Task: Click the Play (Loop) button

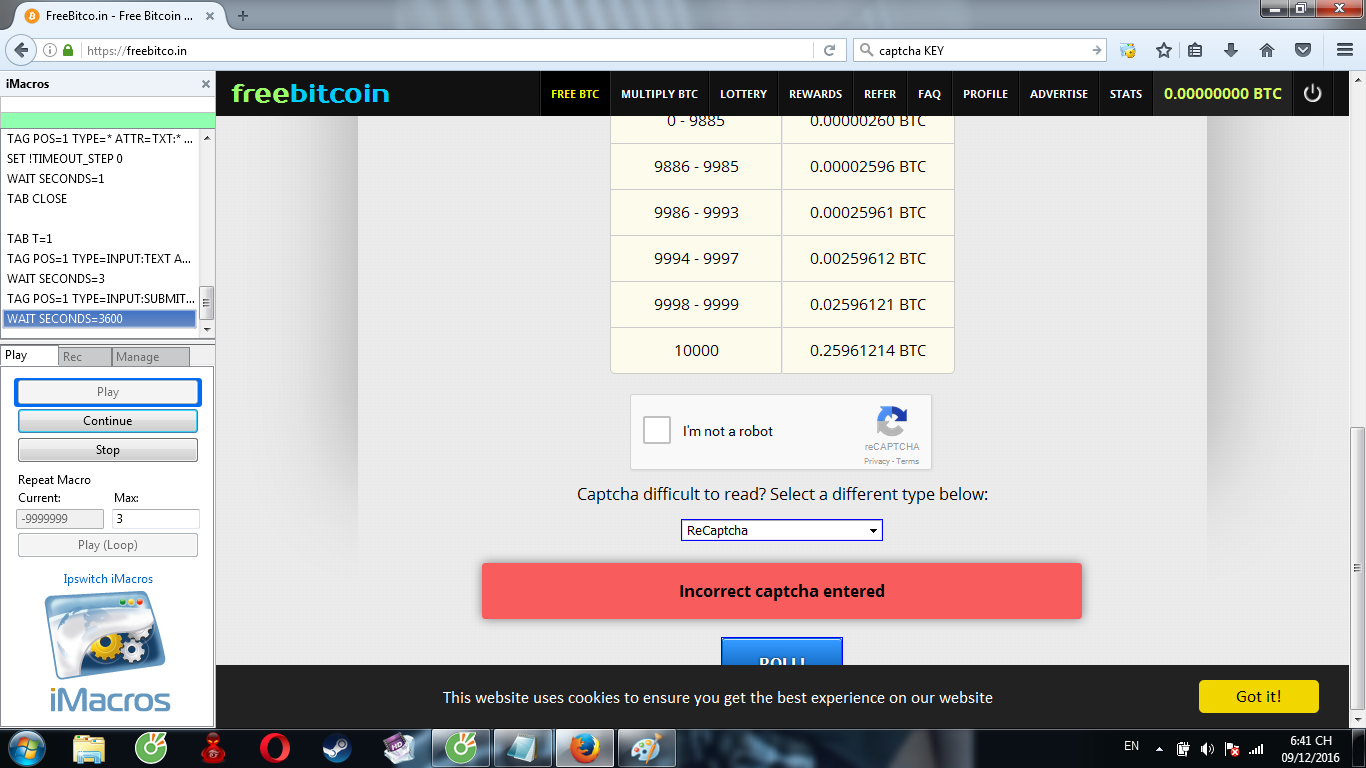Action: click(x=108, y=545)
